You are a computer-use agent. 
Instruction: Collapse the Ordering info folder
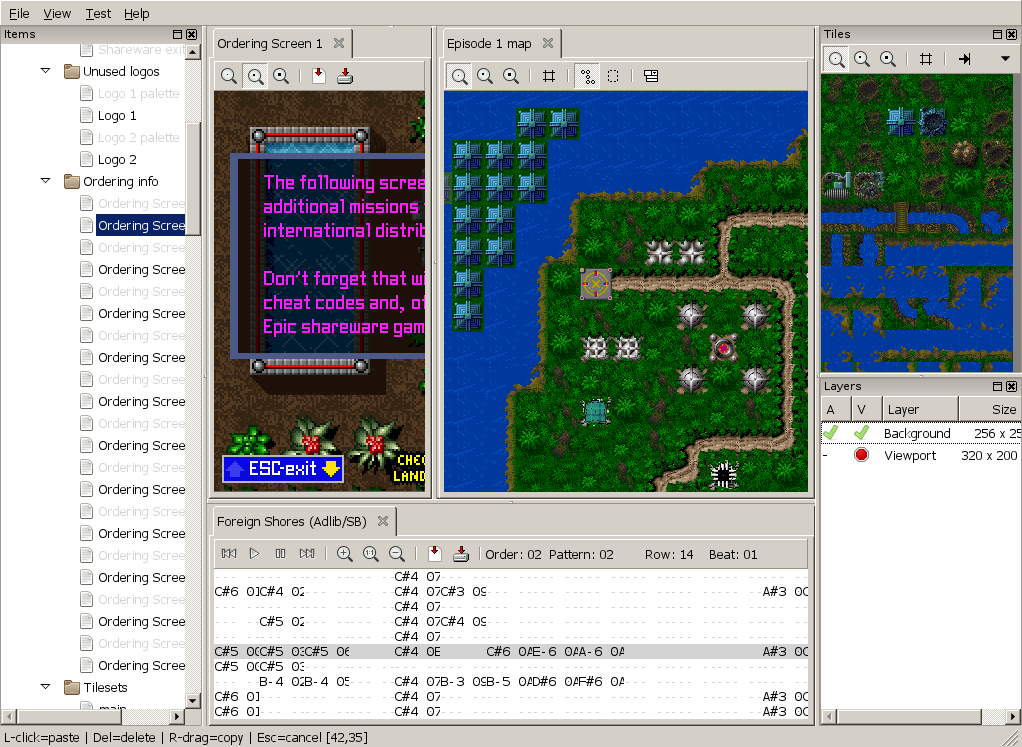point(46,181)
